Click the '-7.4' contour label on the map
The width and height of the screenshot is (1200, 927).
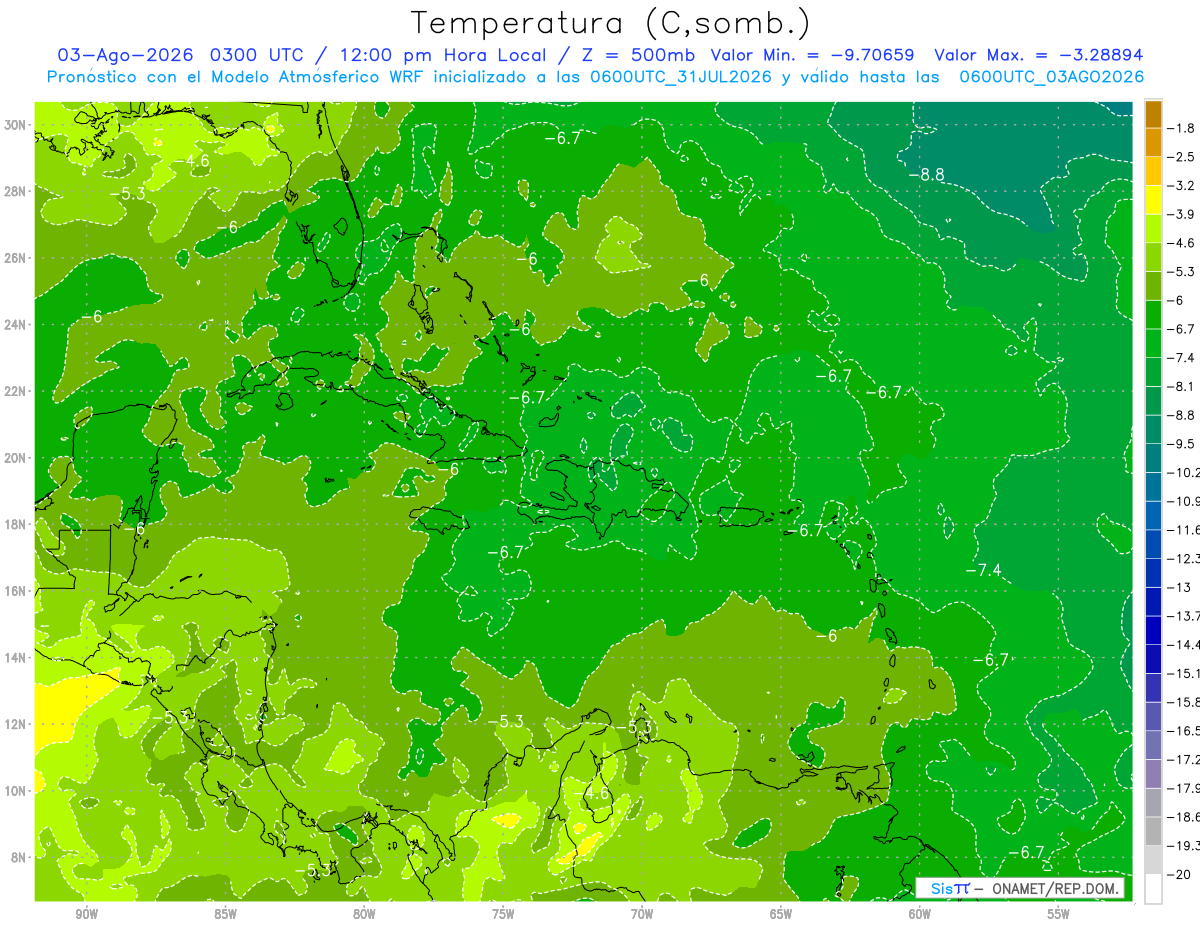[x=983, y=570]
